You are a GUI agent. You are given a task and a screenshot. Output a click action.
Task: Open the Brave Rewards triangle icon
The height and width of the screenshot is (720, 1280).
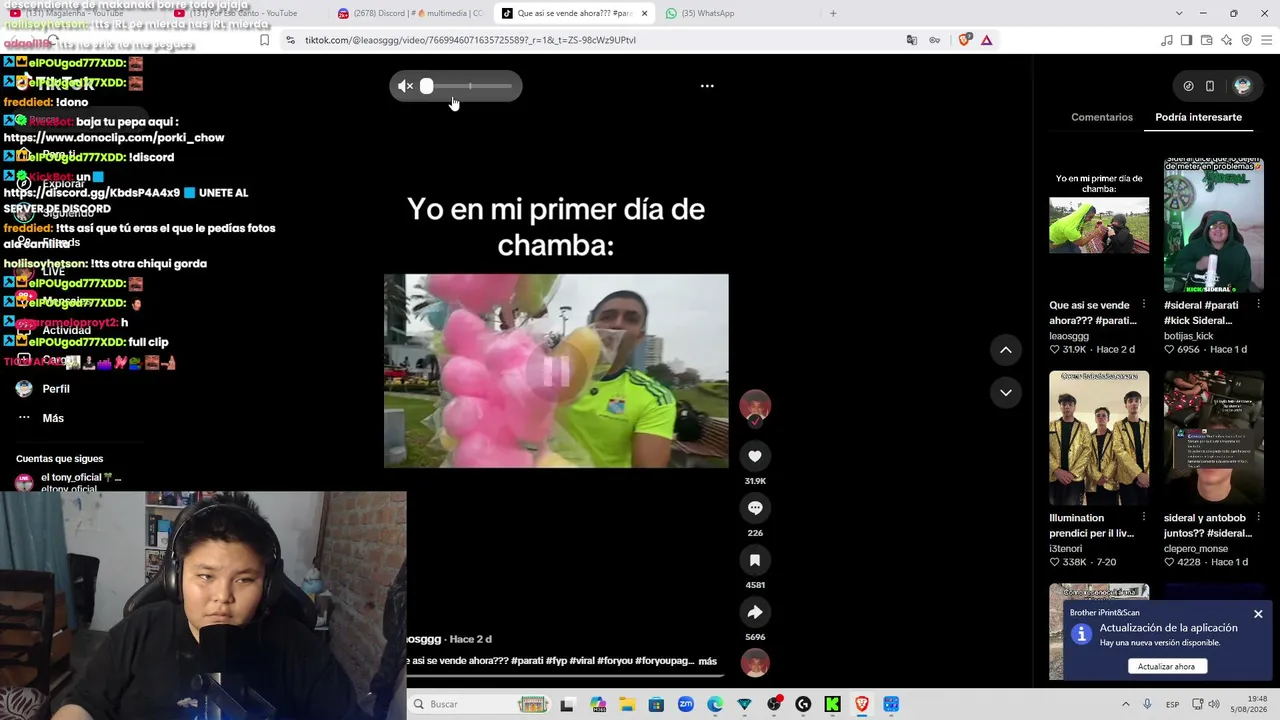click(x=986, y=40)
